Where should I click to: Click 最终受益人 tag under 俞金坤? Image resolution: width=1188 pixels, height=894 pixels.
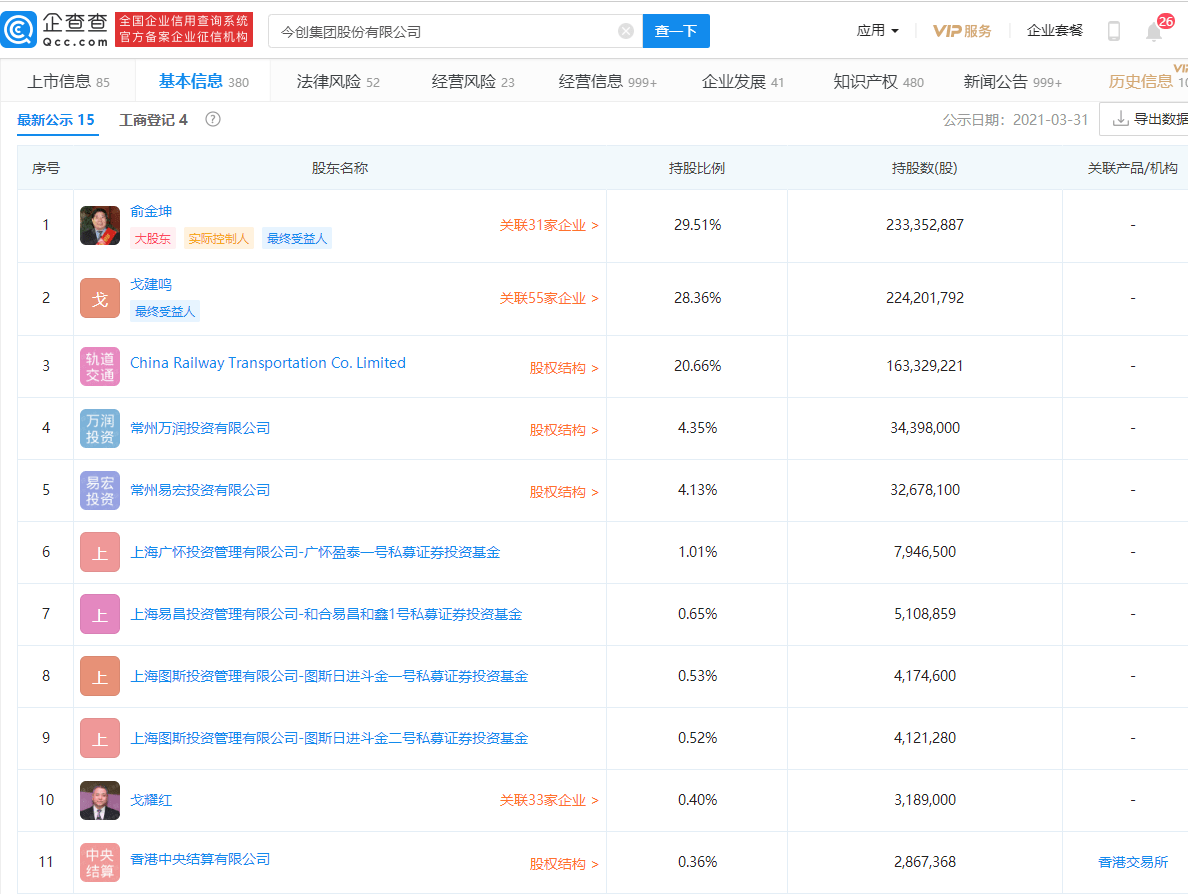(x=297, y=238)
